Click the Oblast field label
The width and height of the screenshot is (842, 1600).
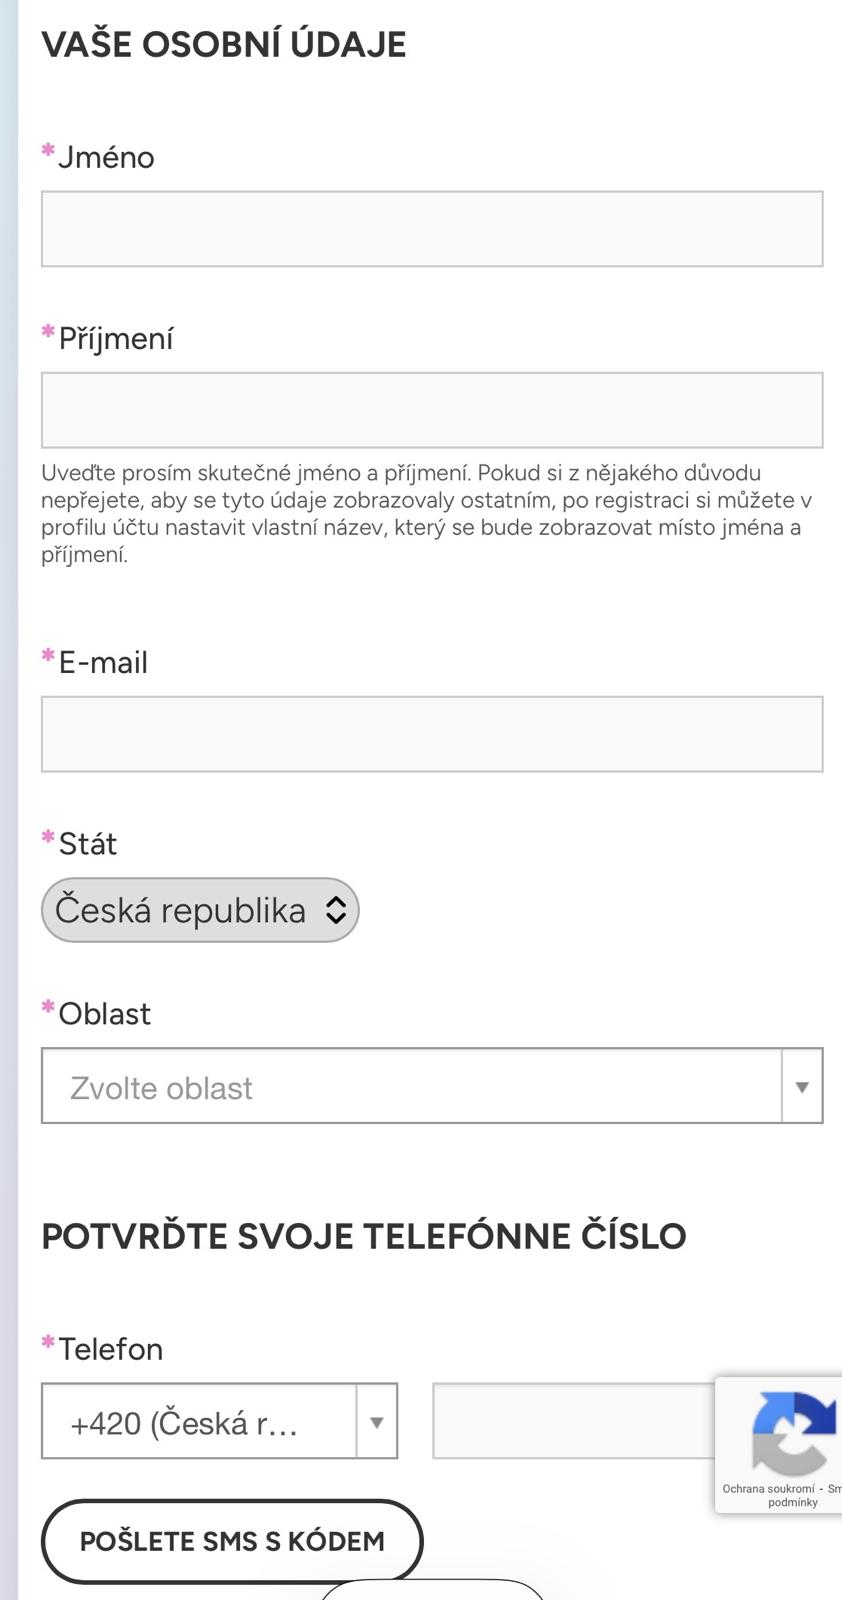click(x=104, y=1014)
